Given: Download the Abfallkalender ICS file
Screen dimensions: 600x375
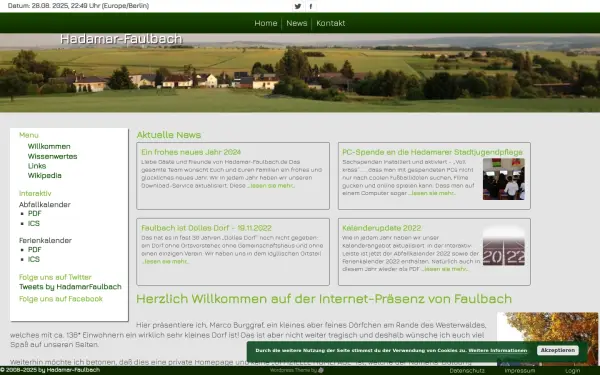Looking at the screenshot, I should tap(34, 223).
